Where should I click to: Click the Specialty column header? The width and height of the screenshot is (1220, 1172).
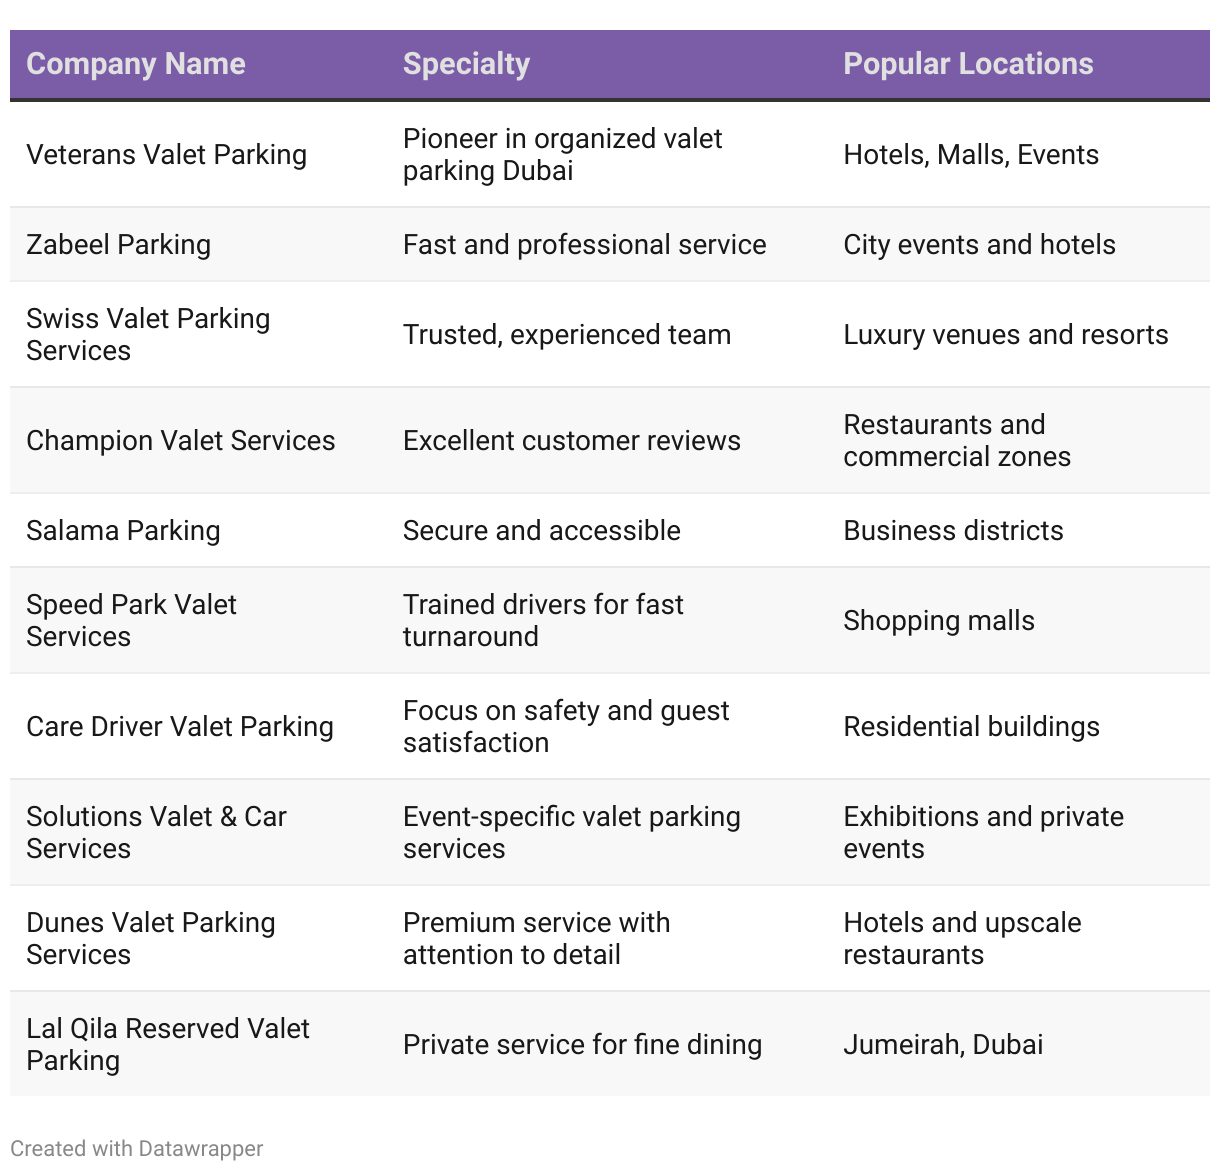[466, 64]
